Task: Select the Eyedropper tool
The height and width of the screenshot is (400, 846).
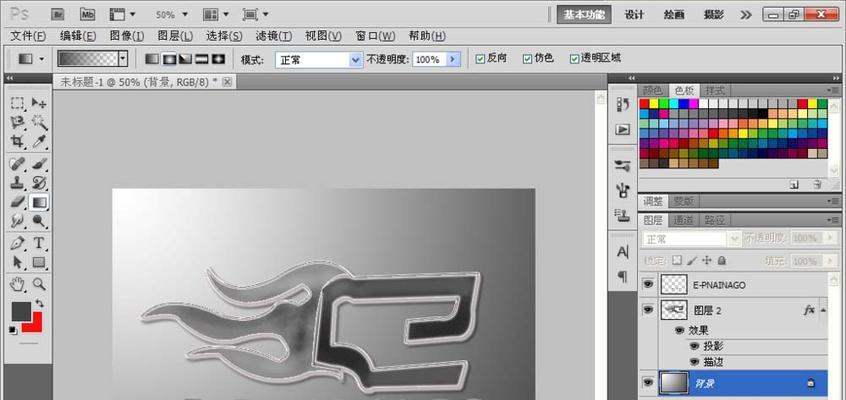Action: (39, 141)
